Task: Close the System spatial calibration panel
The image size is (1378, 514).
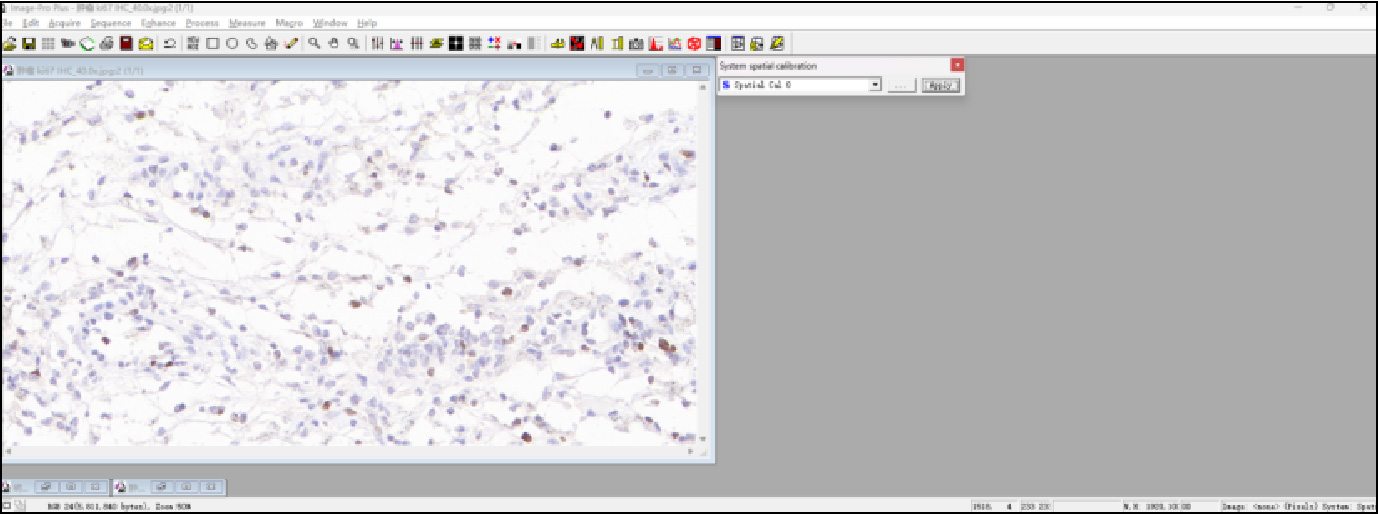Action: pos(957,65)
